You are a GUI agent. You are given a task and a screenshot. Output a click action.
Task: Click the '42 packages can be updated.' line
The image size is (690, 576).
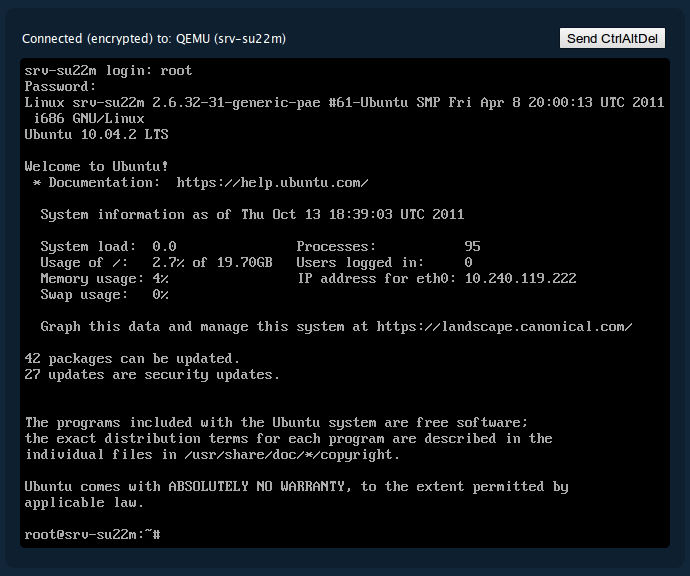click(132, 359)
